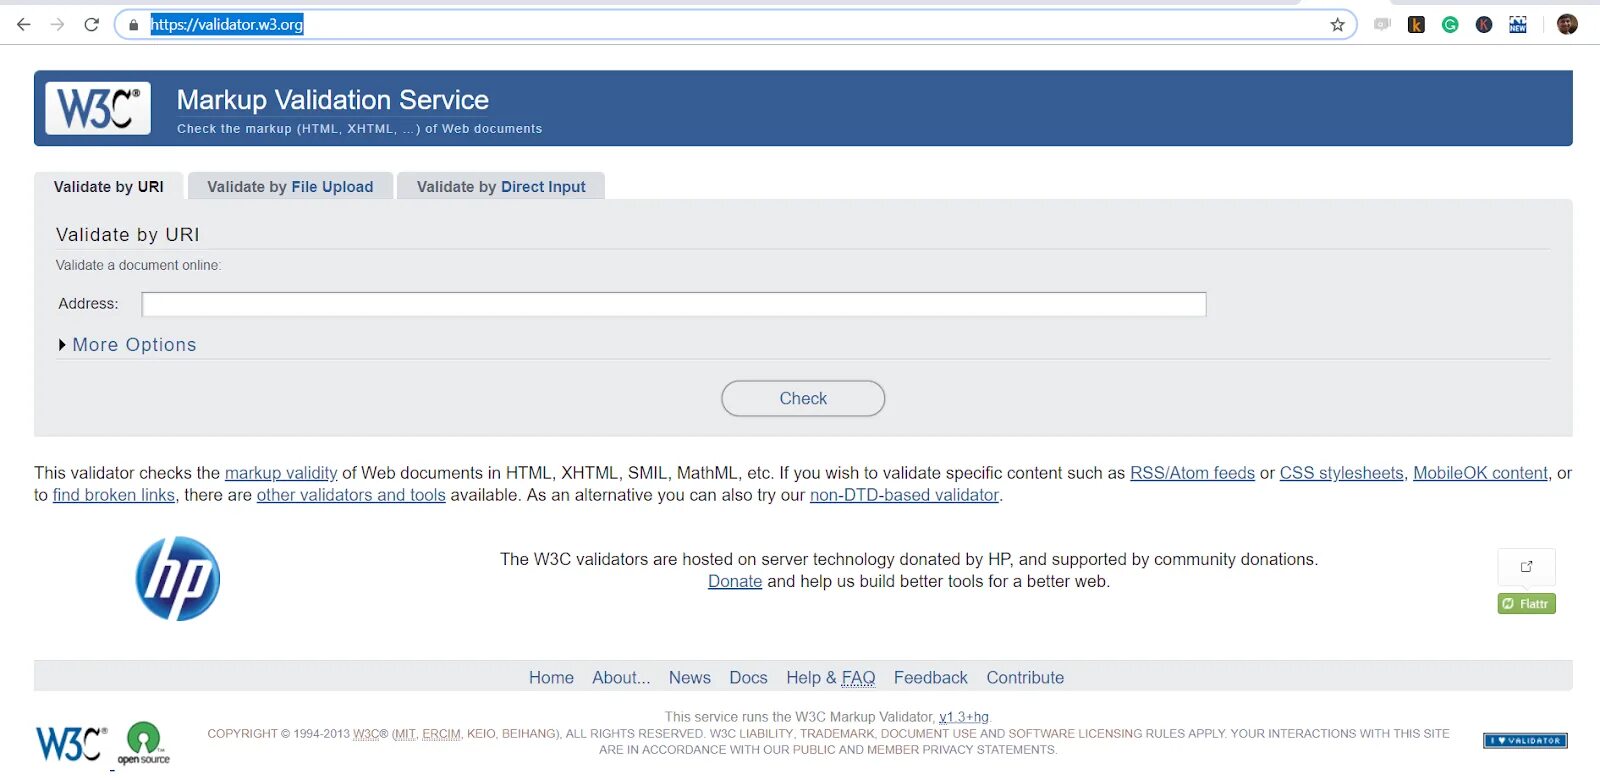Click the green Flattr button
Image resolution: width=1600 pixels, height=780 pixels.
pos(1526,604)
